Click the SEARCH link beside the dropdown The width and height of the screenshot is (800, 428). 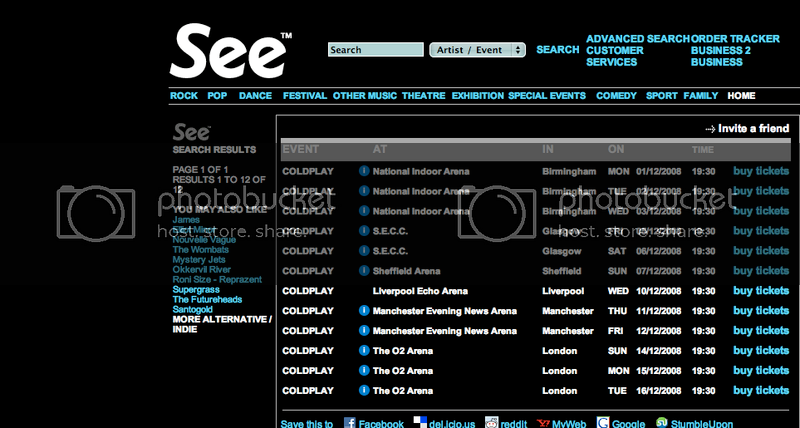pos(558,49)
